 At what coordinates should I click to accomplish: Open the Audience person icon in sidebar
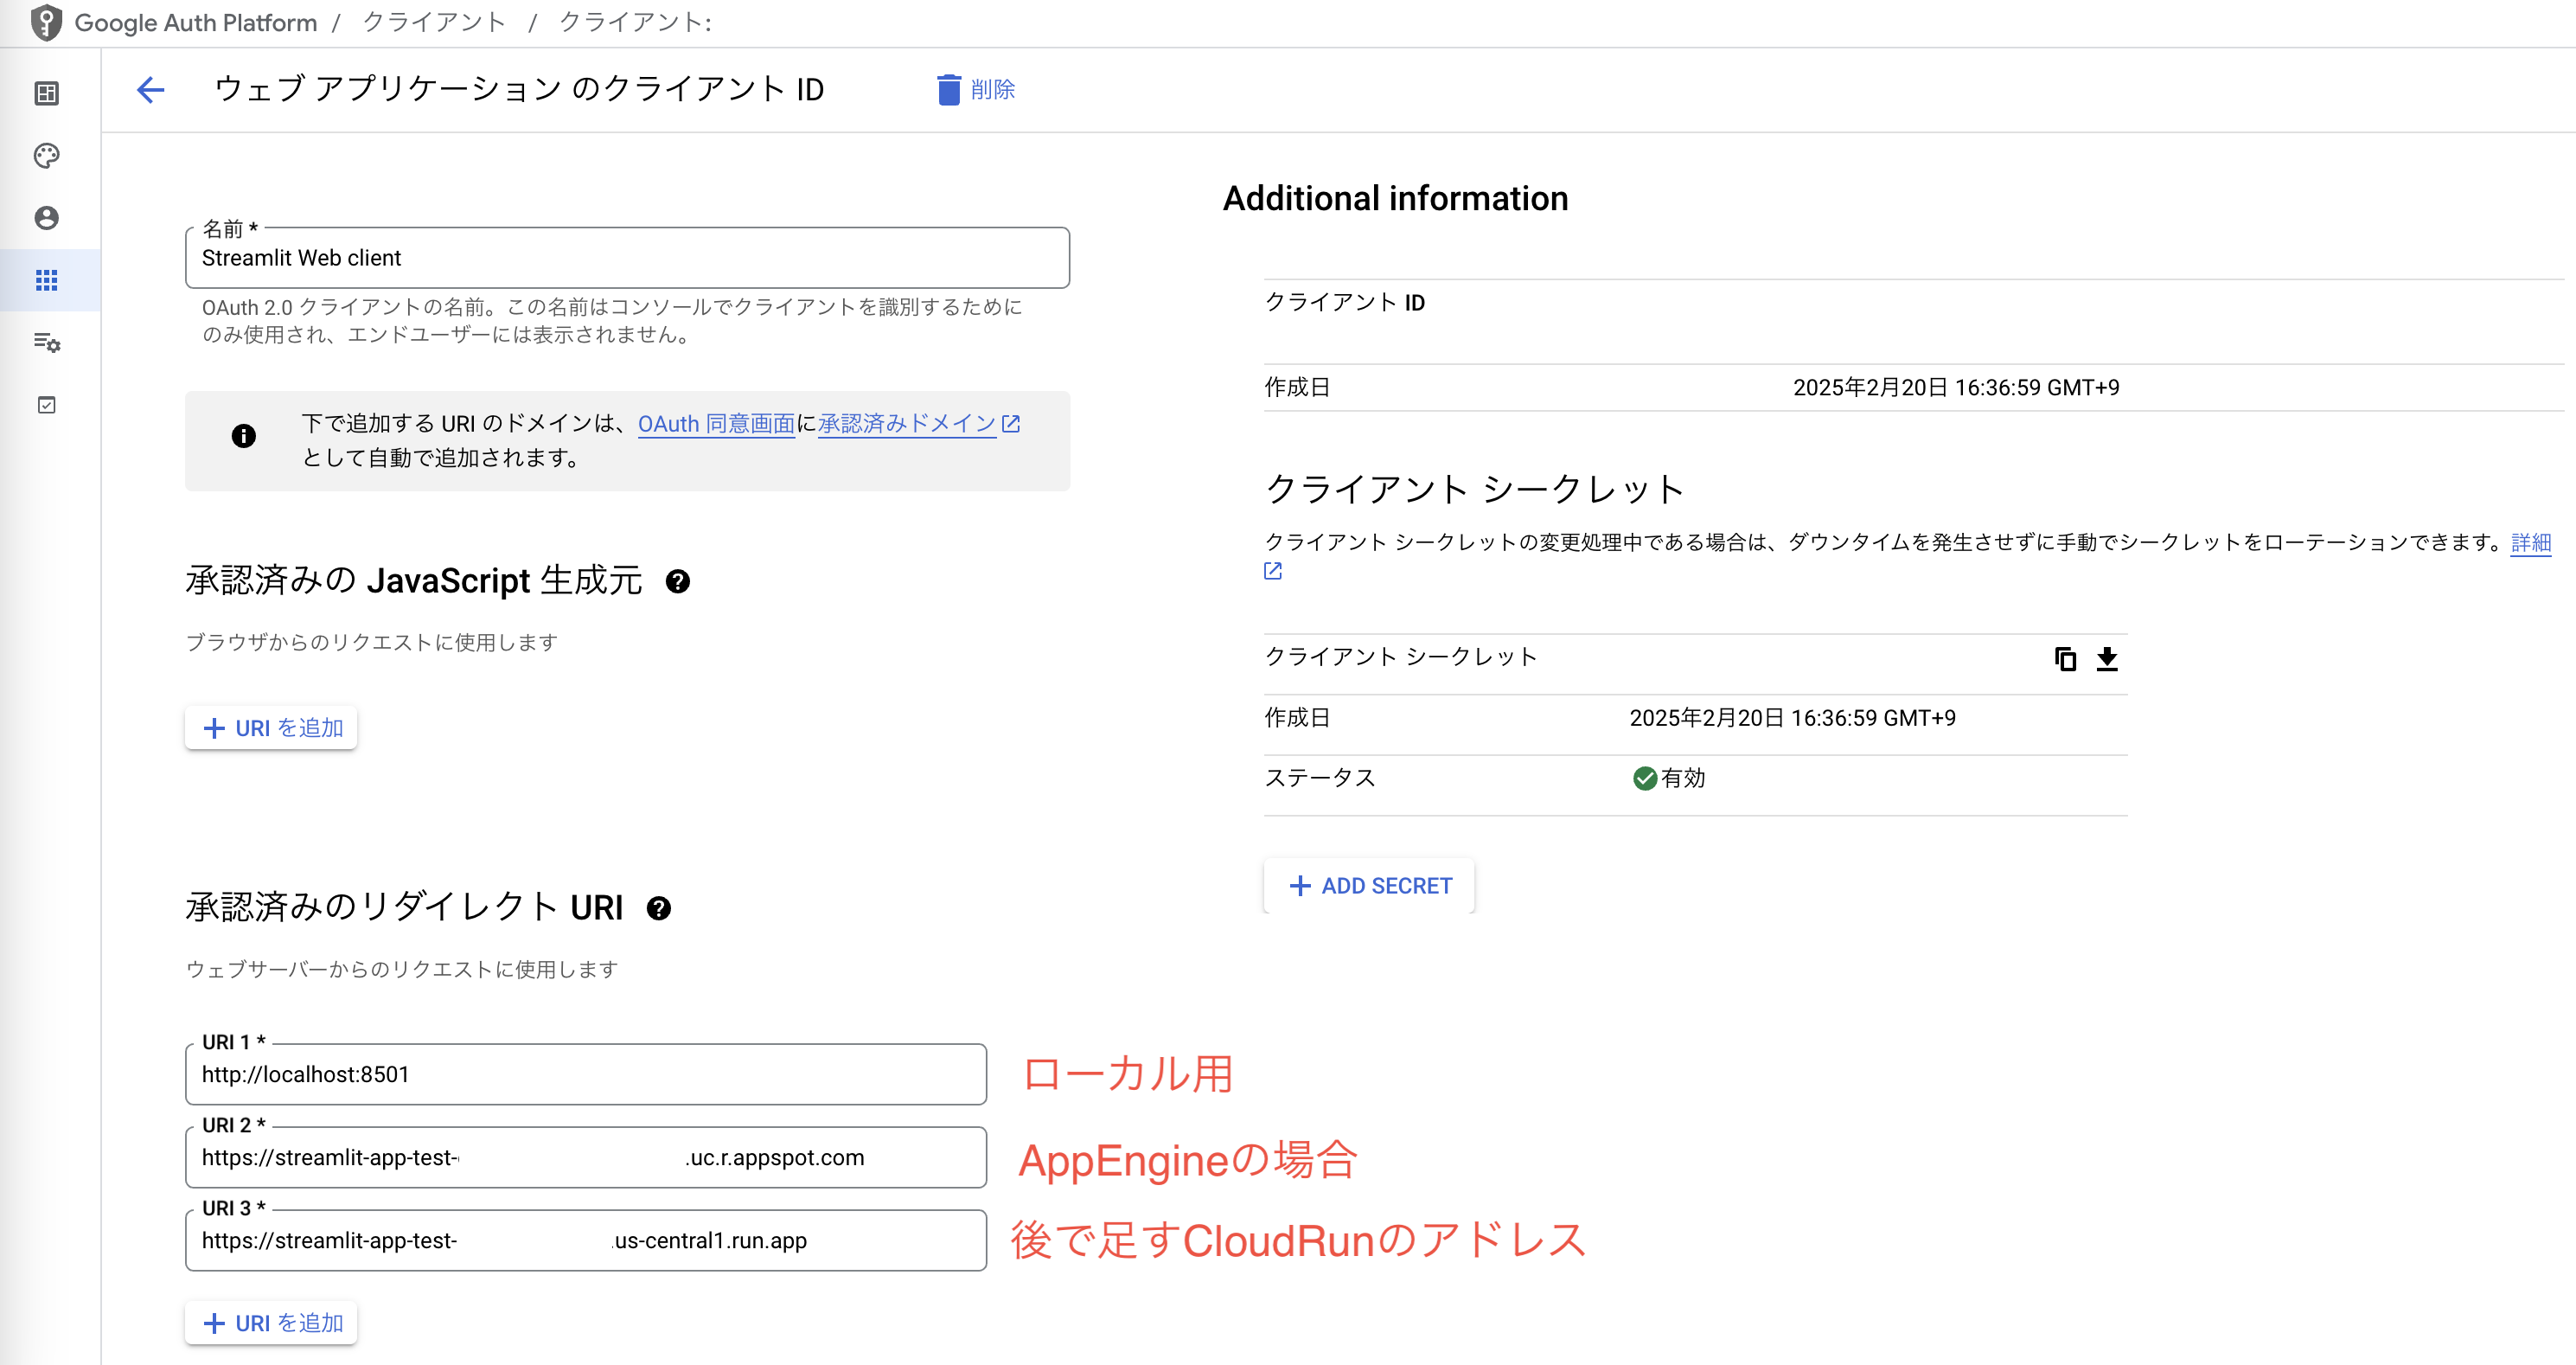click(46, 218)
